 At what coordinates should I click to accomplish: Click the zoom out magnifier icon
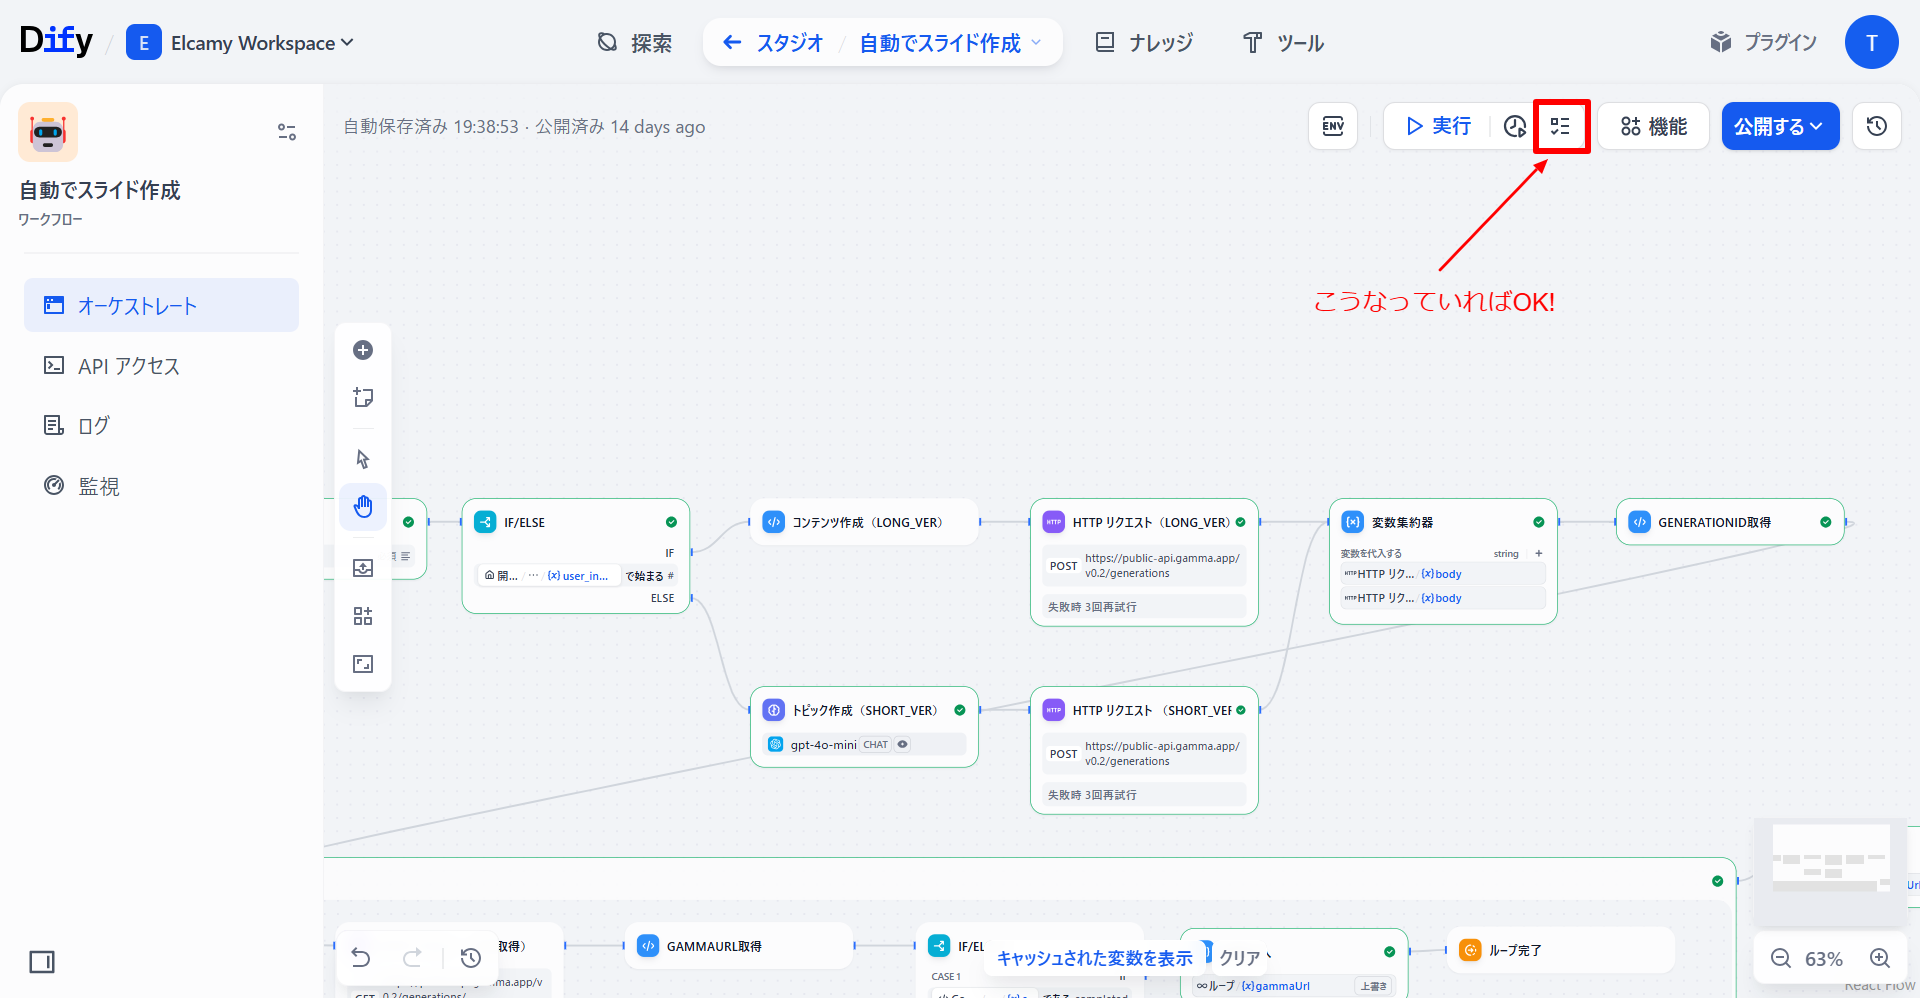click(x=1781, y=958)
